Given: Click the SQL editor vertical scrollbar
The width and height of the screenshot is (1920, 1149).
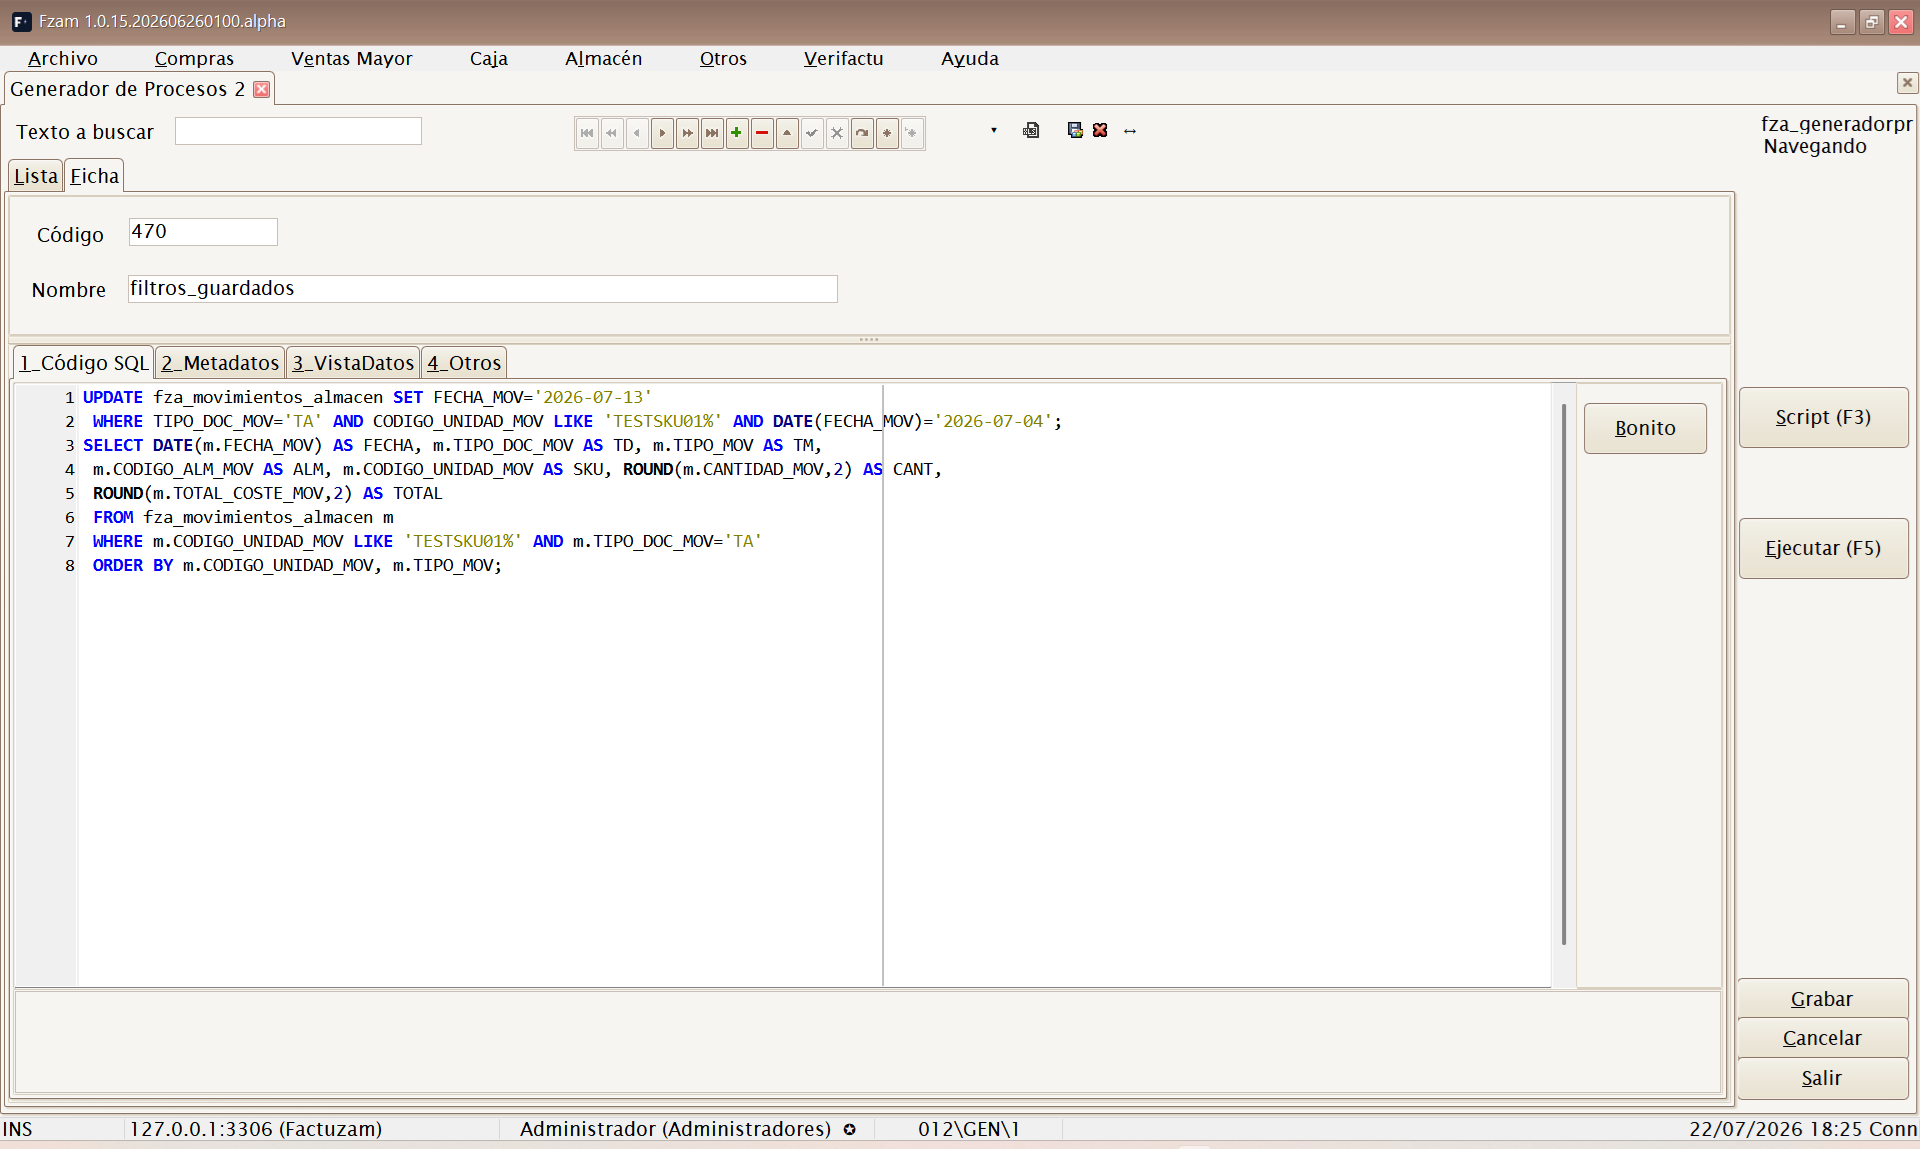Looking at the screenshot, I should tap(1563, 673).
